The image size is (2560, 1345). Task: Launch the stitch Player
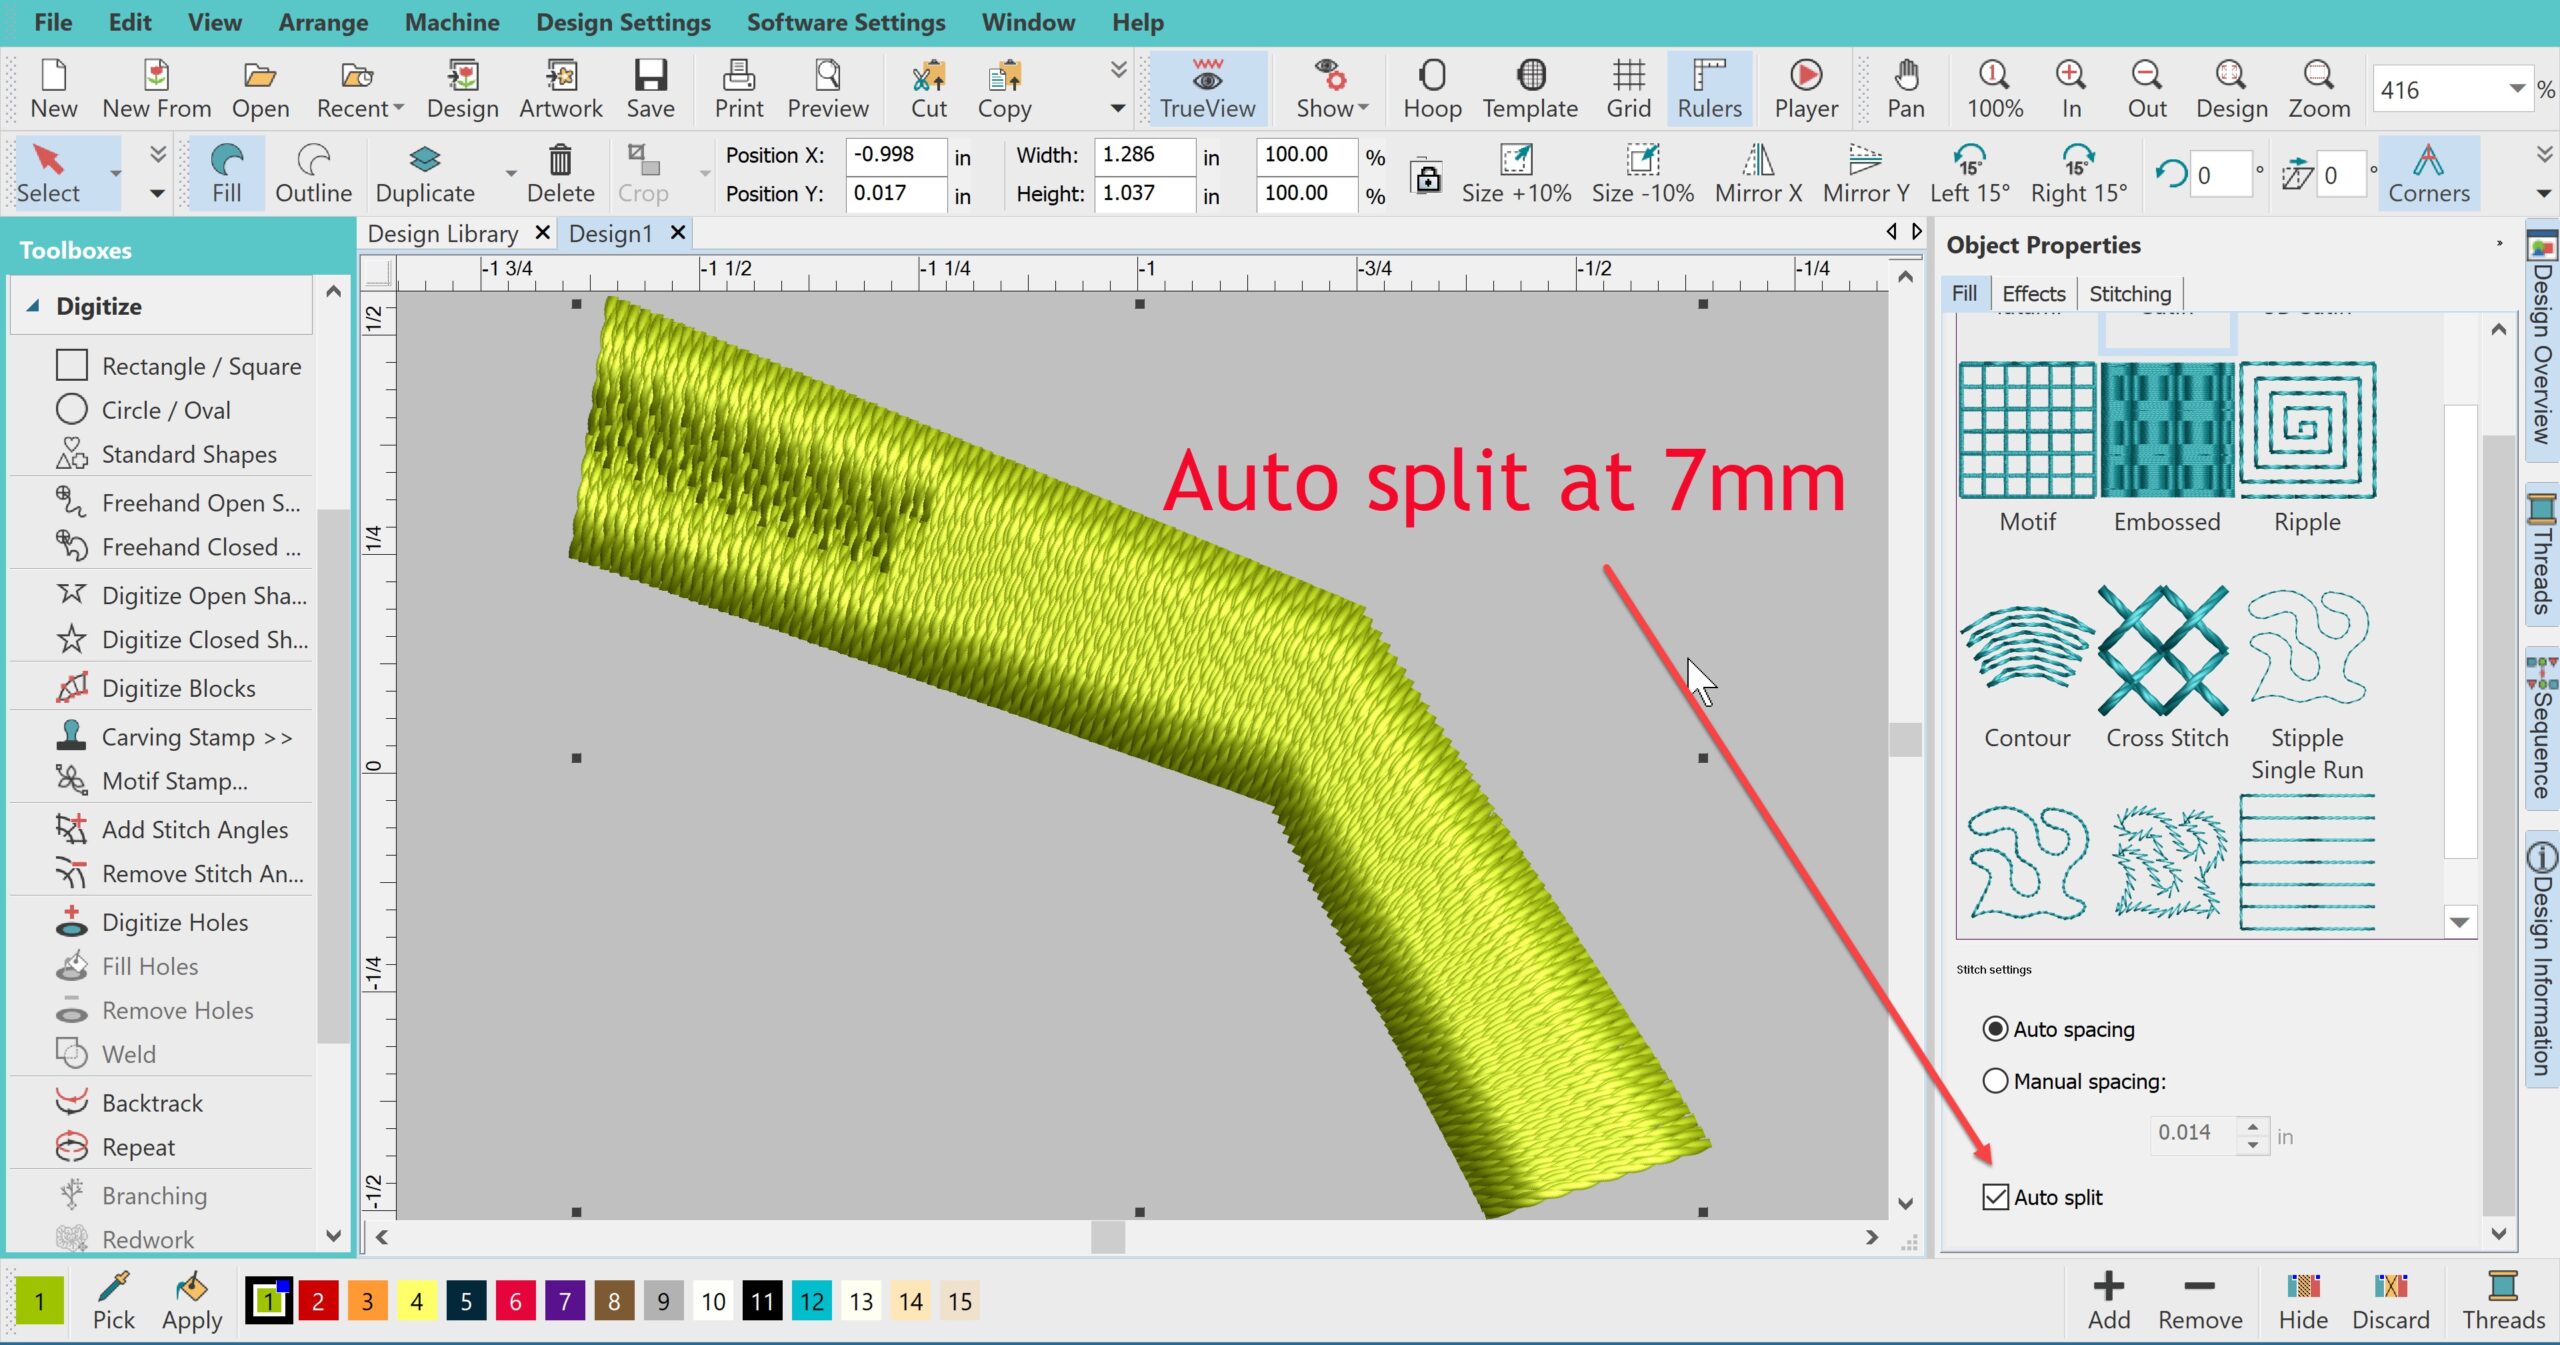[x=1806, y=88]
